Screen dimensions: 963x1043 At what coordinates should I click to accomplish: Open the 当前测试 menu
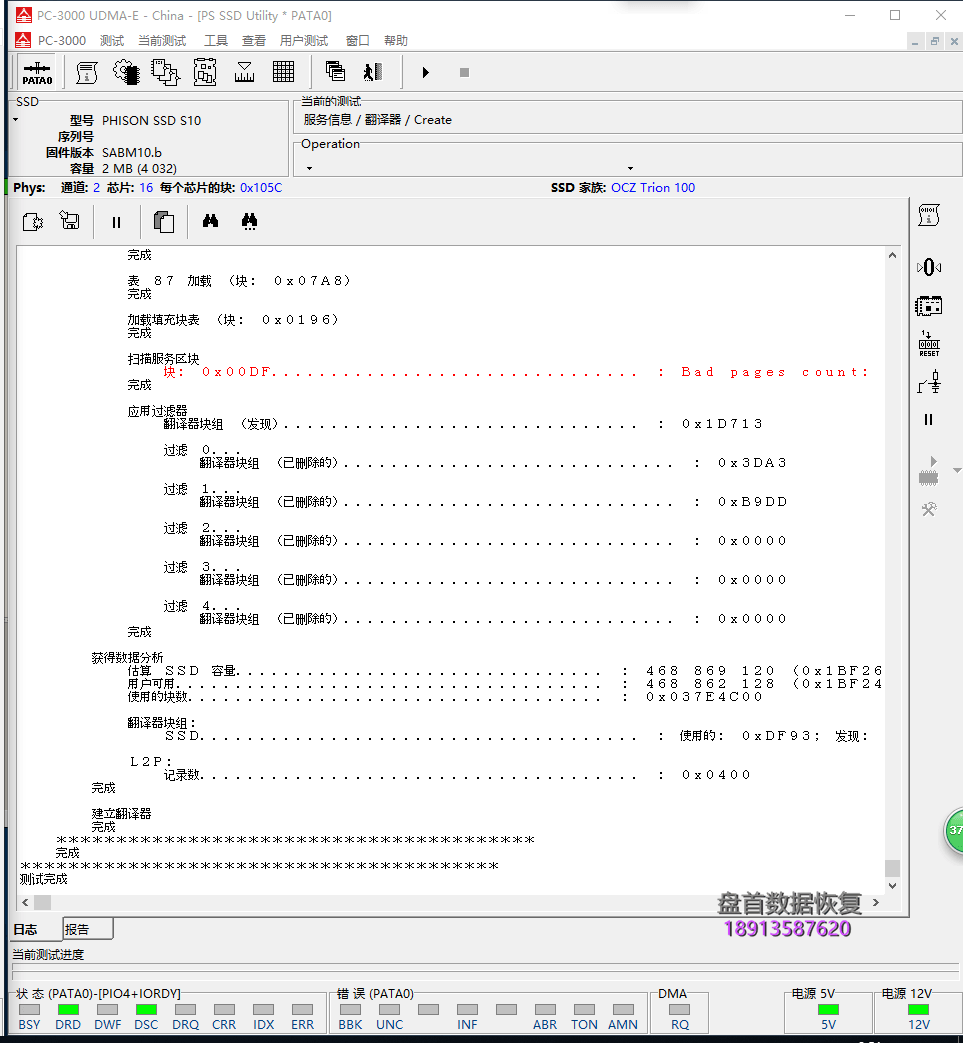point(162,41)
